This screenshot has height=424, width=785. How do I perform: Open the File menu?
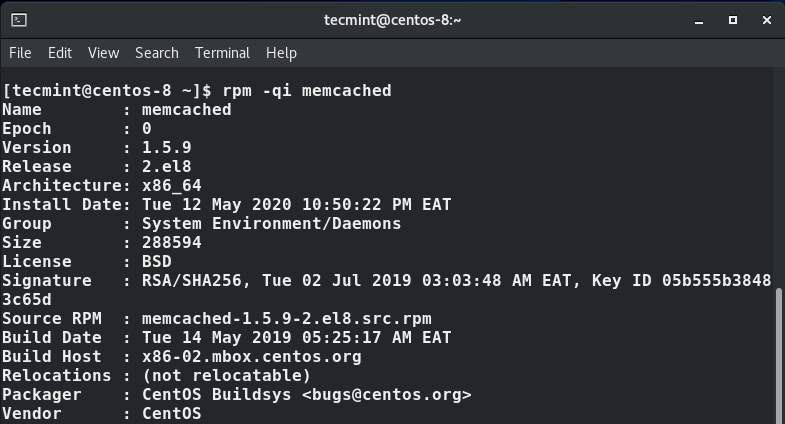(20, 53)
